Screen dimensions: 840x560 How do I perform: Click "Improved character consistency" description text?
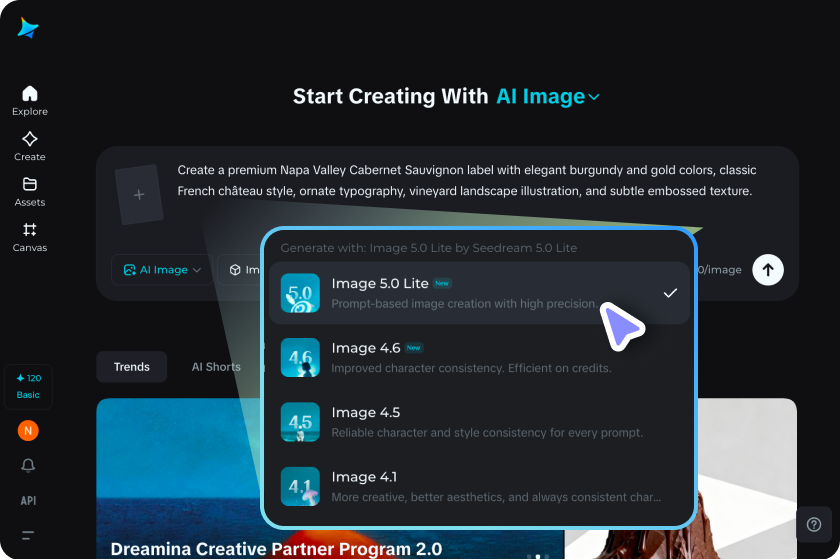[x=471, y=368]
